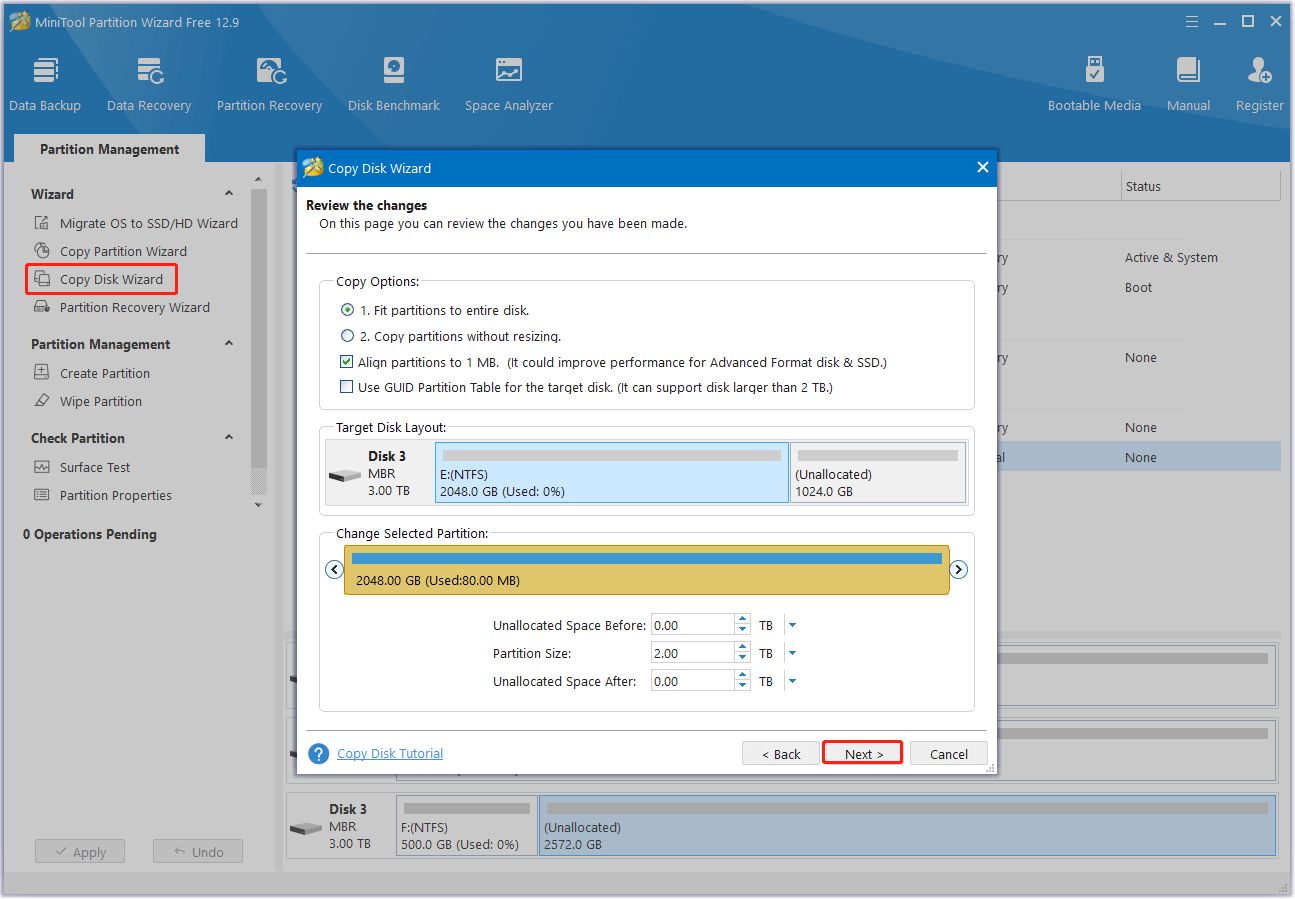Image resolution: width=1295 pixels, height=899 pixels.
Task: Select F:(NTFS) 500.0 GB partition on Disk 3
Action: (467, 826)
